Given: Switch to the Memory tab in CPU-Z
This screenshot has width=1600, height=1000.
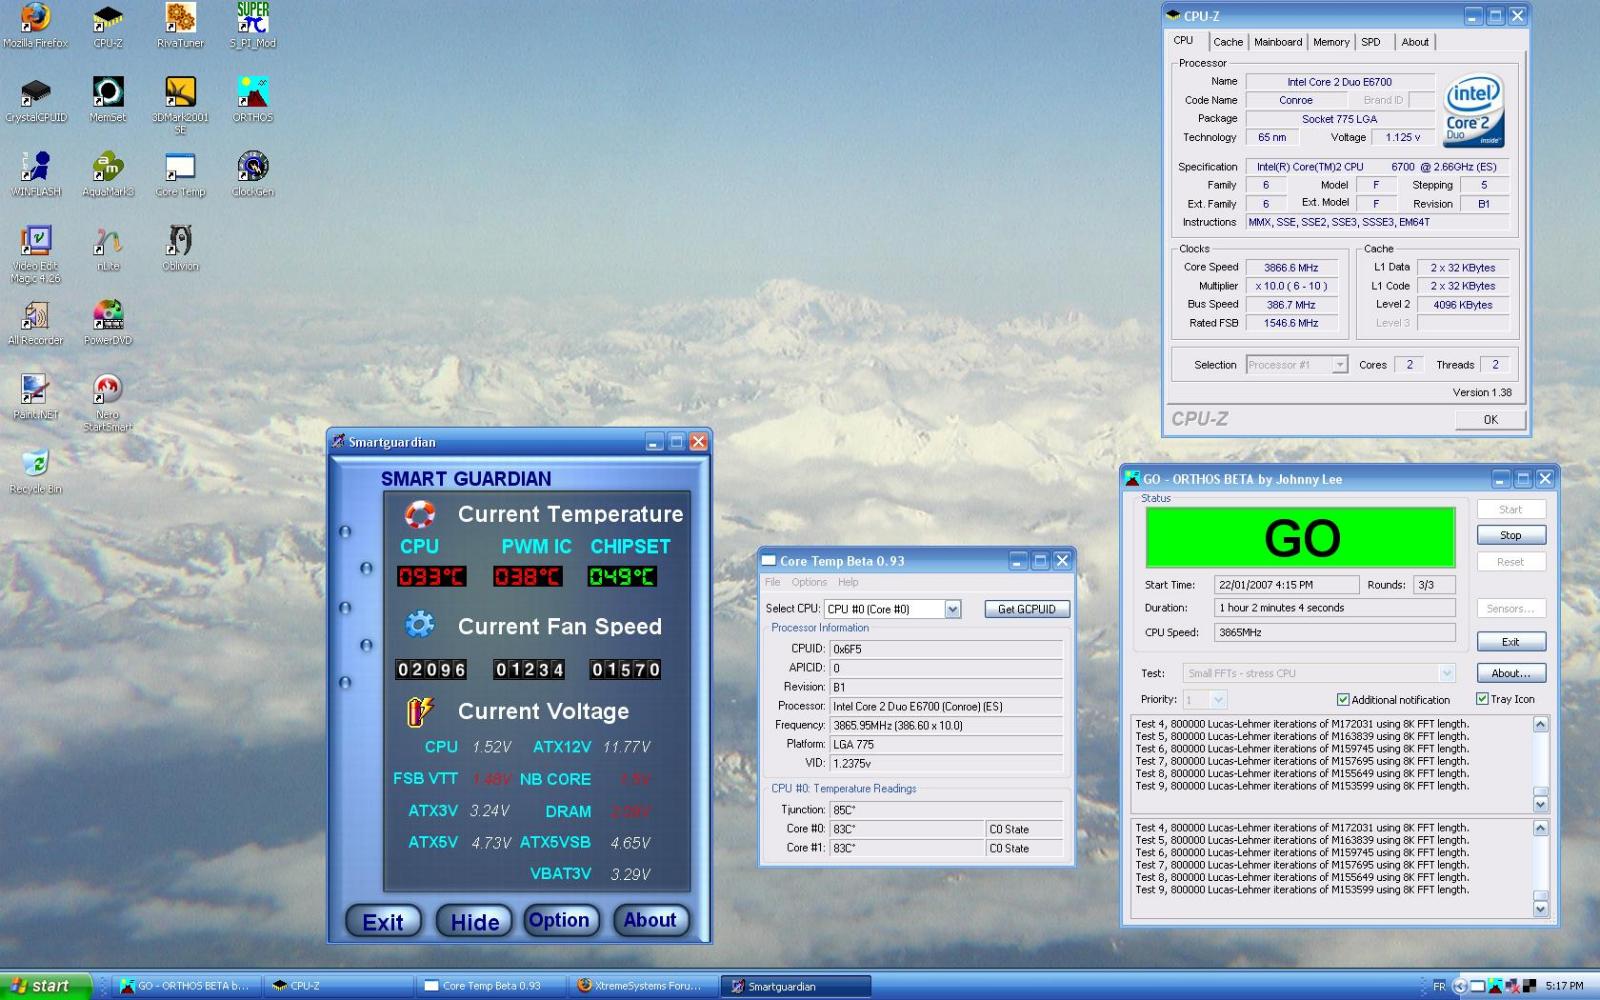Looking at the screenshot, I should point(1331,42).
